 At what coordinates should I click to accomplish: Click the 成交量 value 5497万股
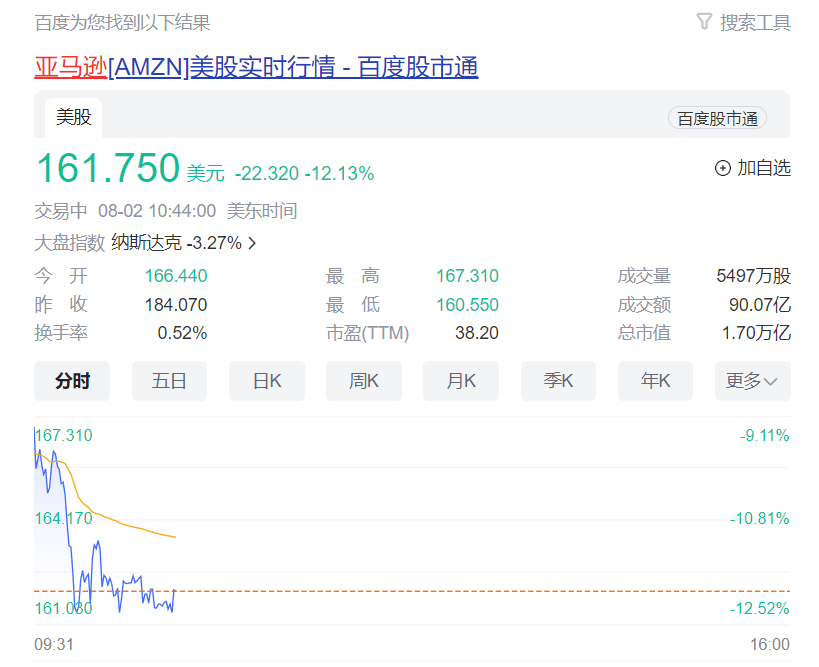(x=754, y=276)
